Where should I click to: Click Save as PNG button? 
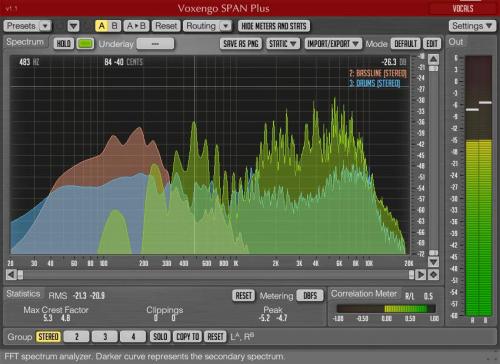pyautogui.click(x=241, y=44)
